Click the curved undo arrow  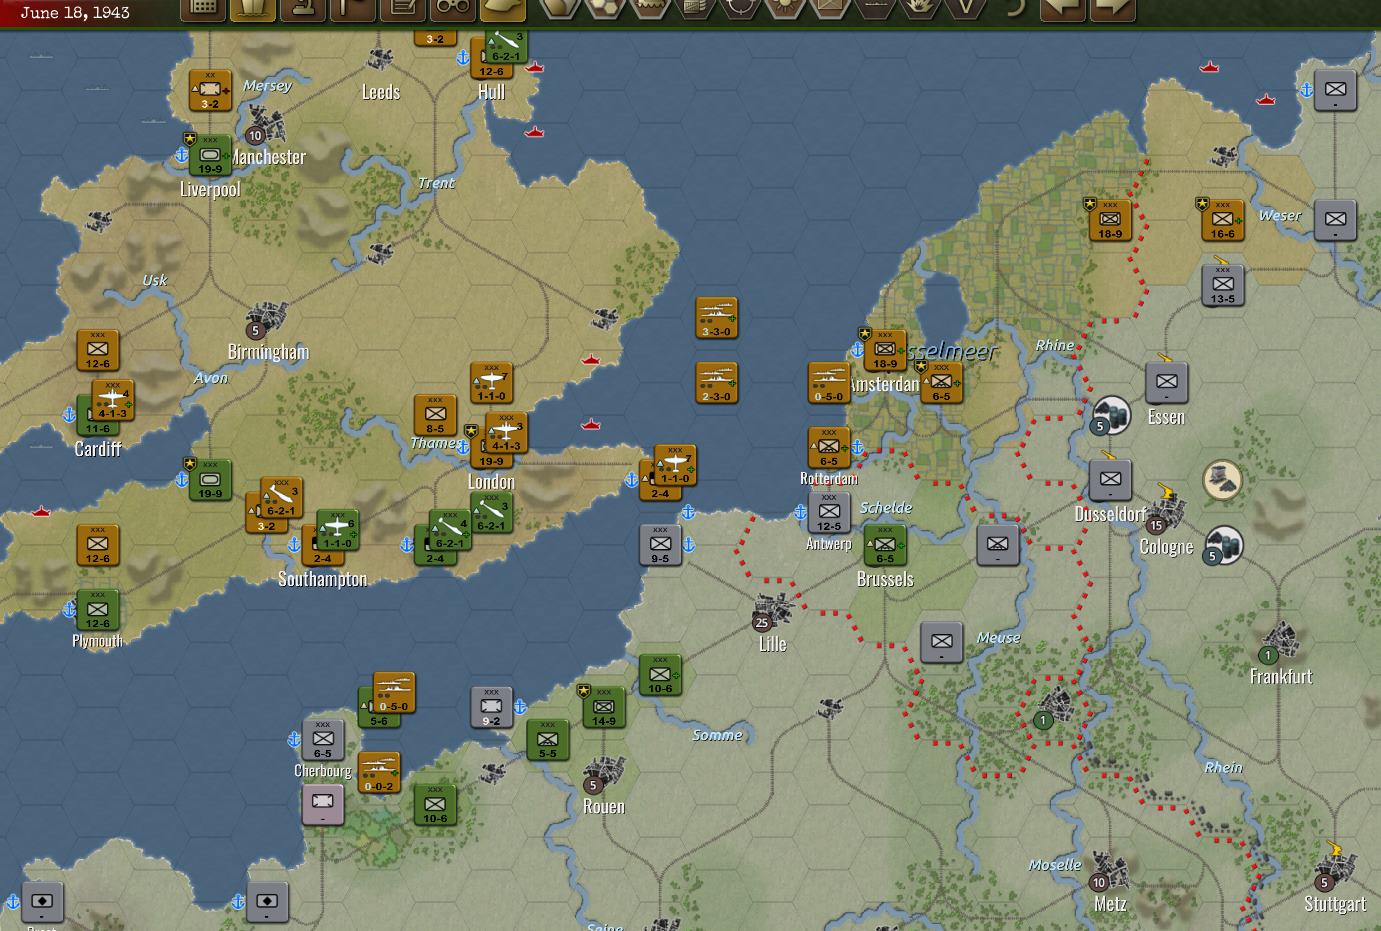[x=1015, y=8]
